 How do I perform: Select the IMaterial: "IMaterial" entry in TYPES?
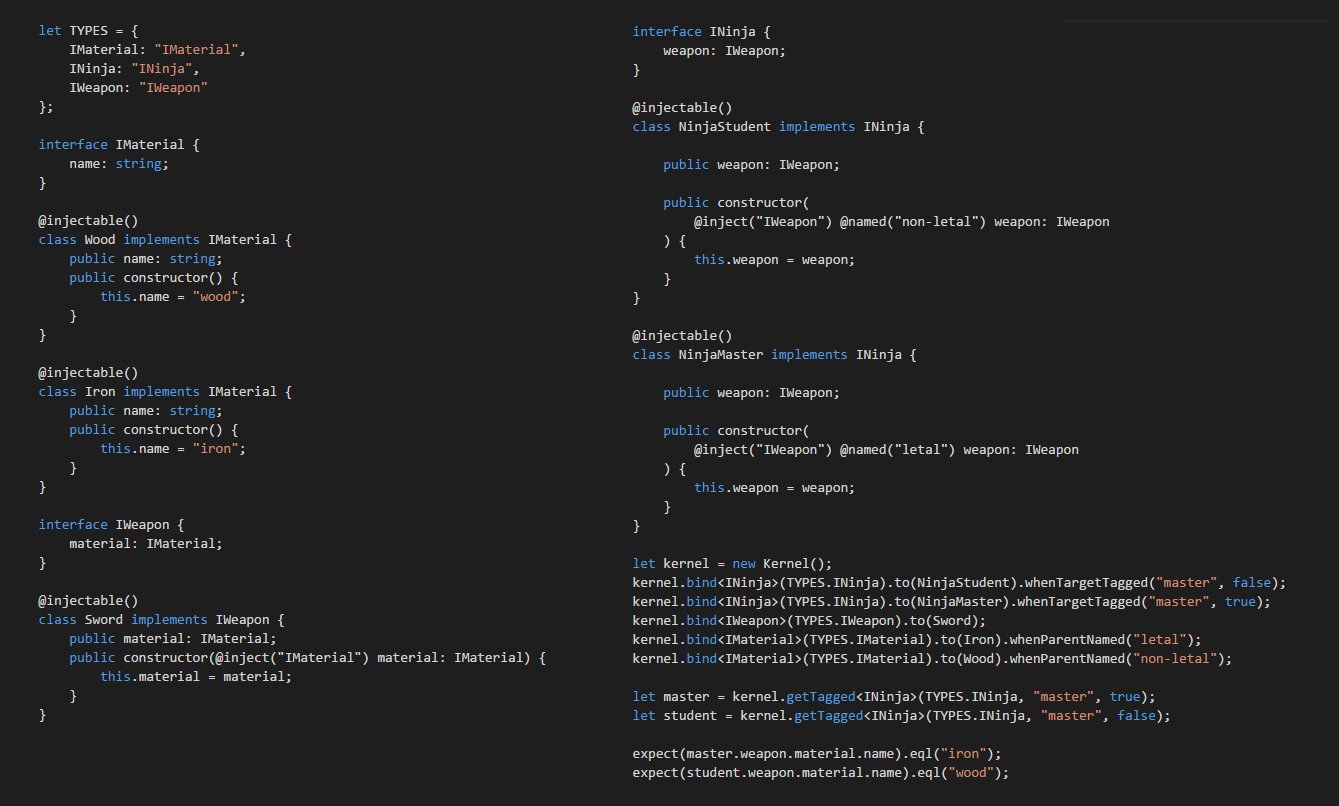157,50
